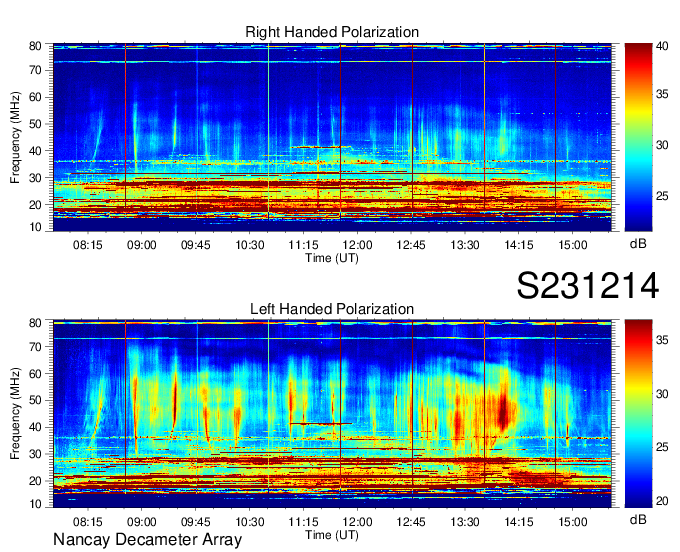
Task: Click the 14:15 tick on top plot time axis
Action: tap(519, 245)
